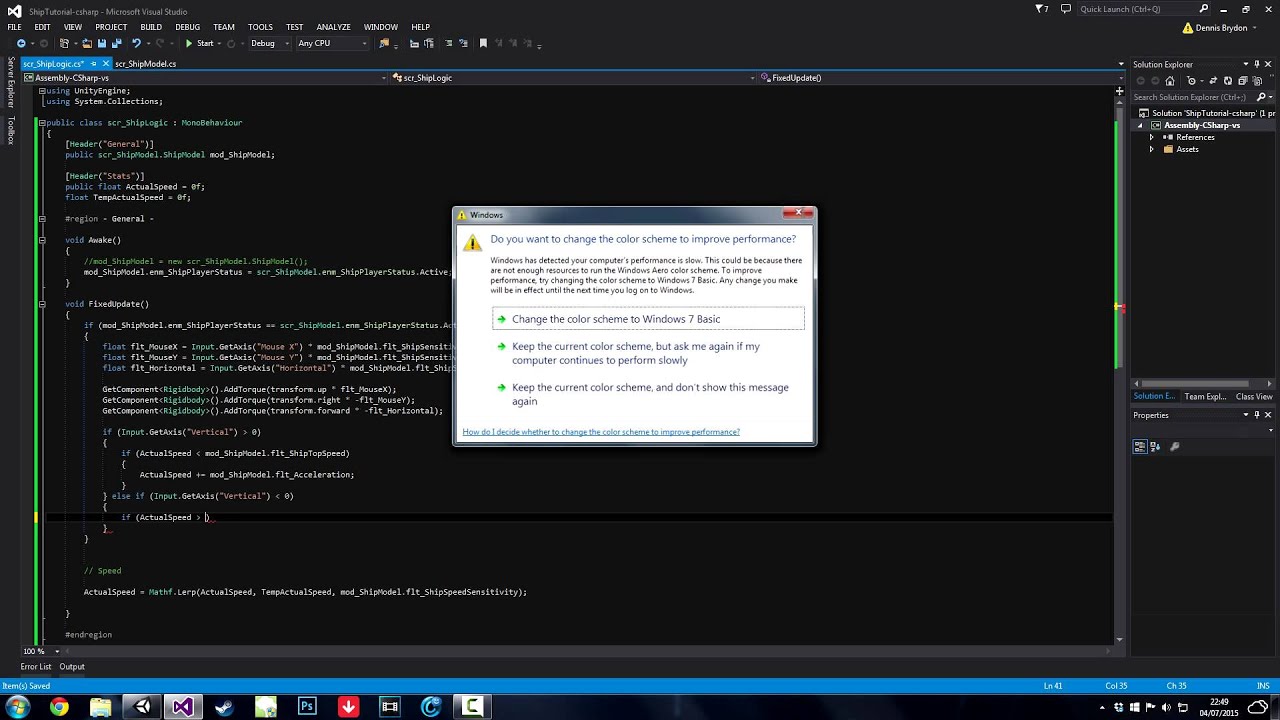
Task: Open the FILE menu
Action: (x=14, y=27)
